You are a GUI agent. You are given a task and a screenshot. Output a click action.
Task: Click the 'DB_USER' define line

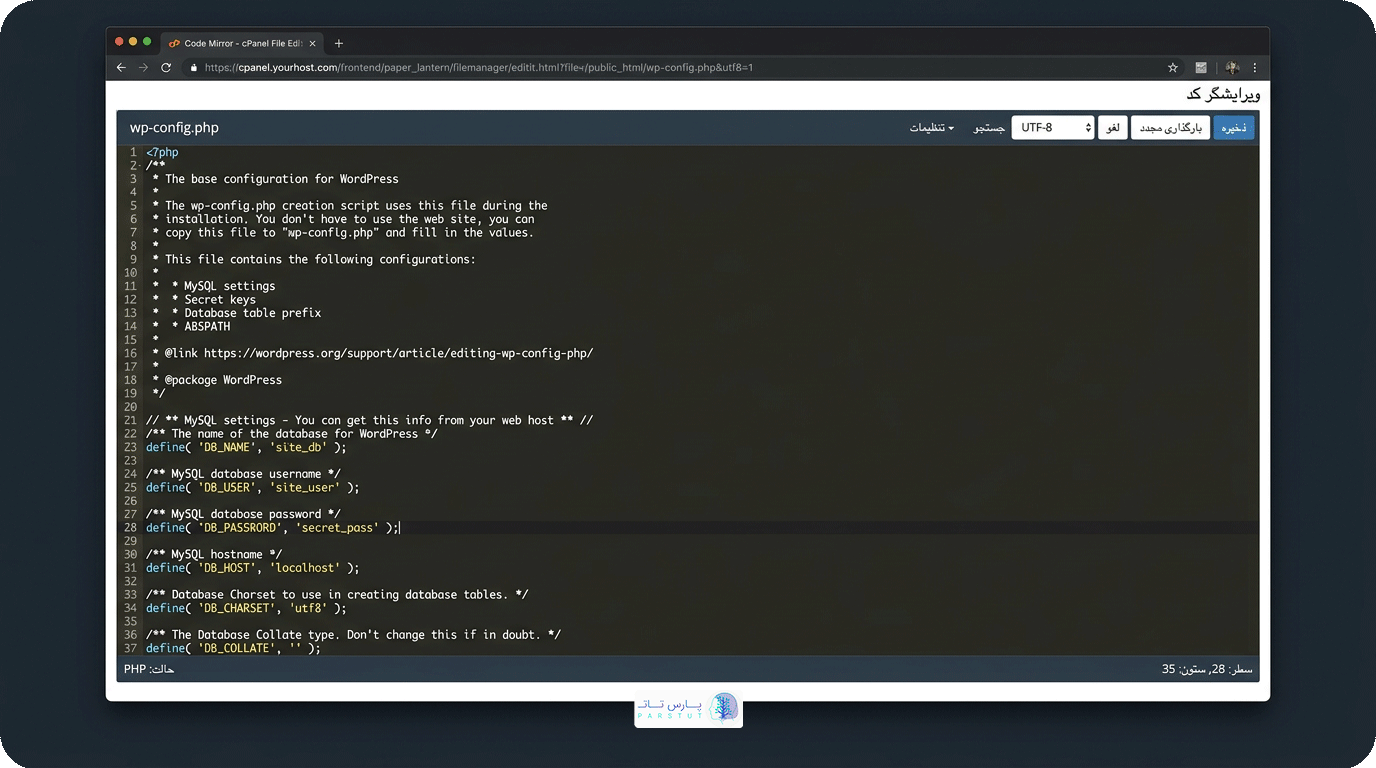click(x=252, y=488)
